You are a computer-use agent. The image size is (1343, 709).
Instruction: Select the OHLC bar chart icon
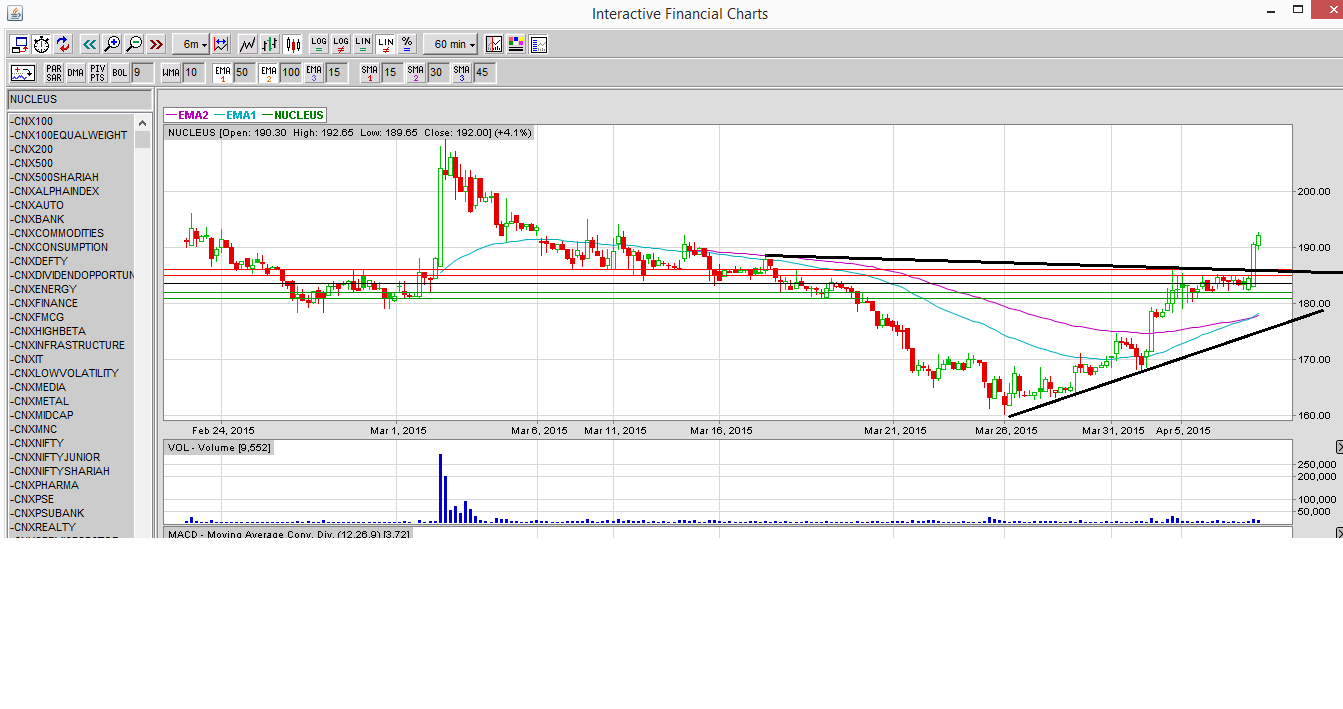[269, 44]
